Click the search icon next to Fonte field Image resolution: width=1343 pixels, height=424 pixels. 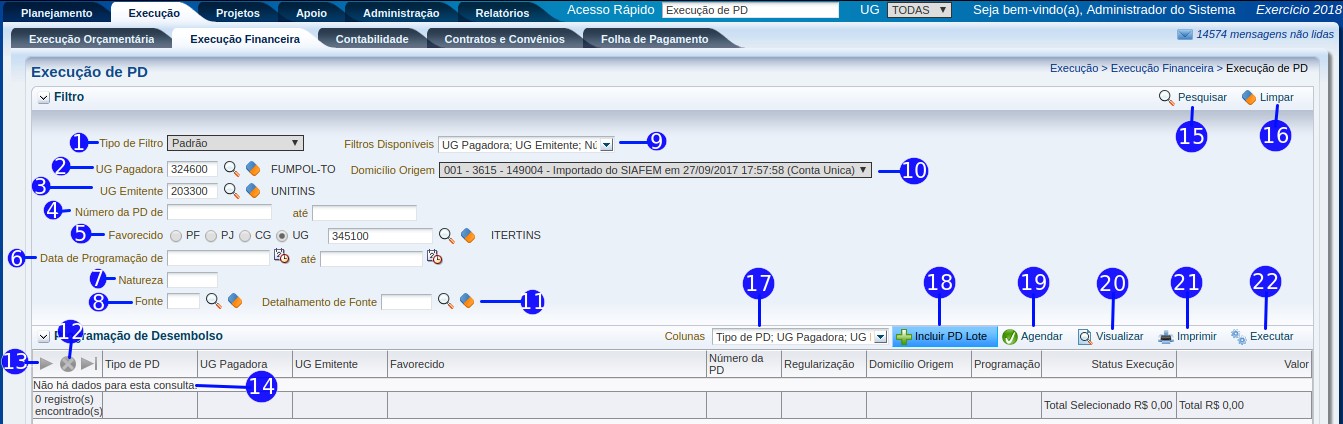[x=214, y=300]
